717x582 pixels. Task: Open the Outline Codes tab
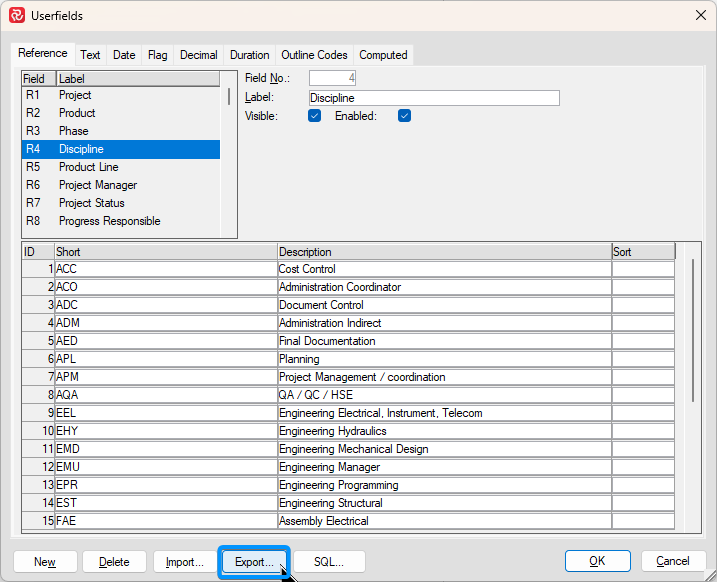coord(314,55)
